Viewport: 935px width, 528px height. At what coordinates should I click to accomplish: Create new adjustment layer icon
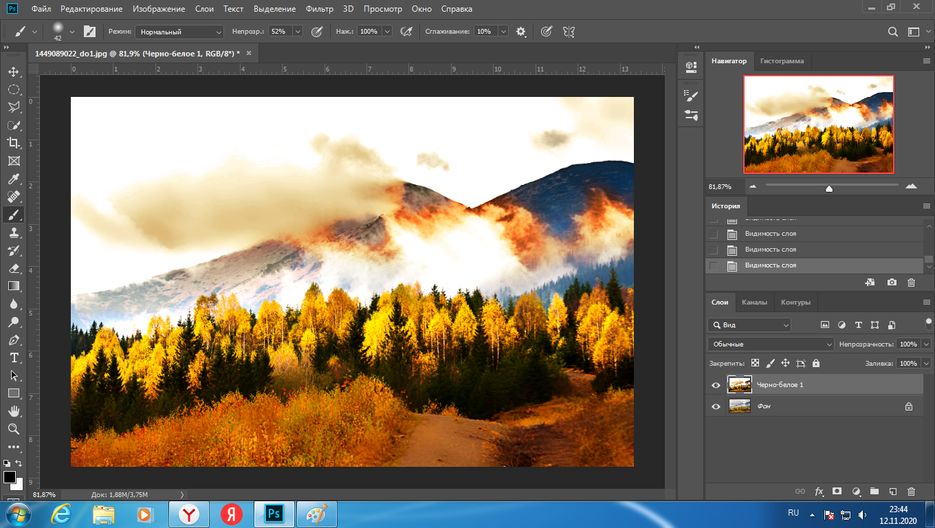[x=856, y=492]
